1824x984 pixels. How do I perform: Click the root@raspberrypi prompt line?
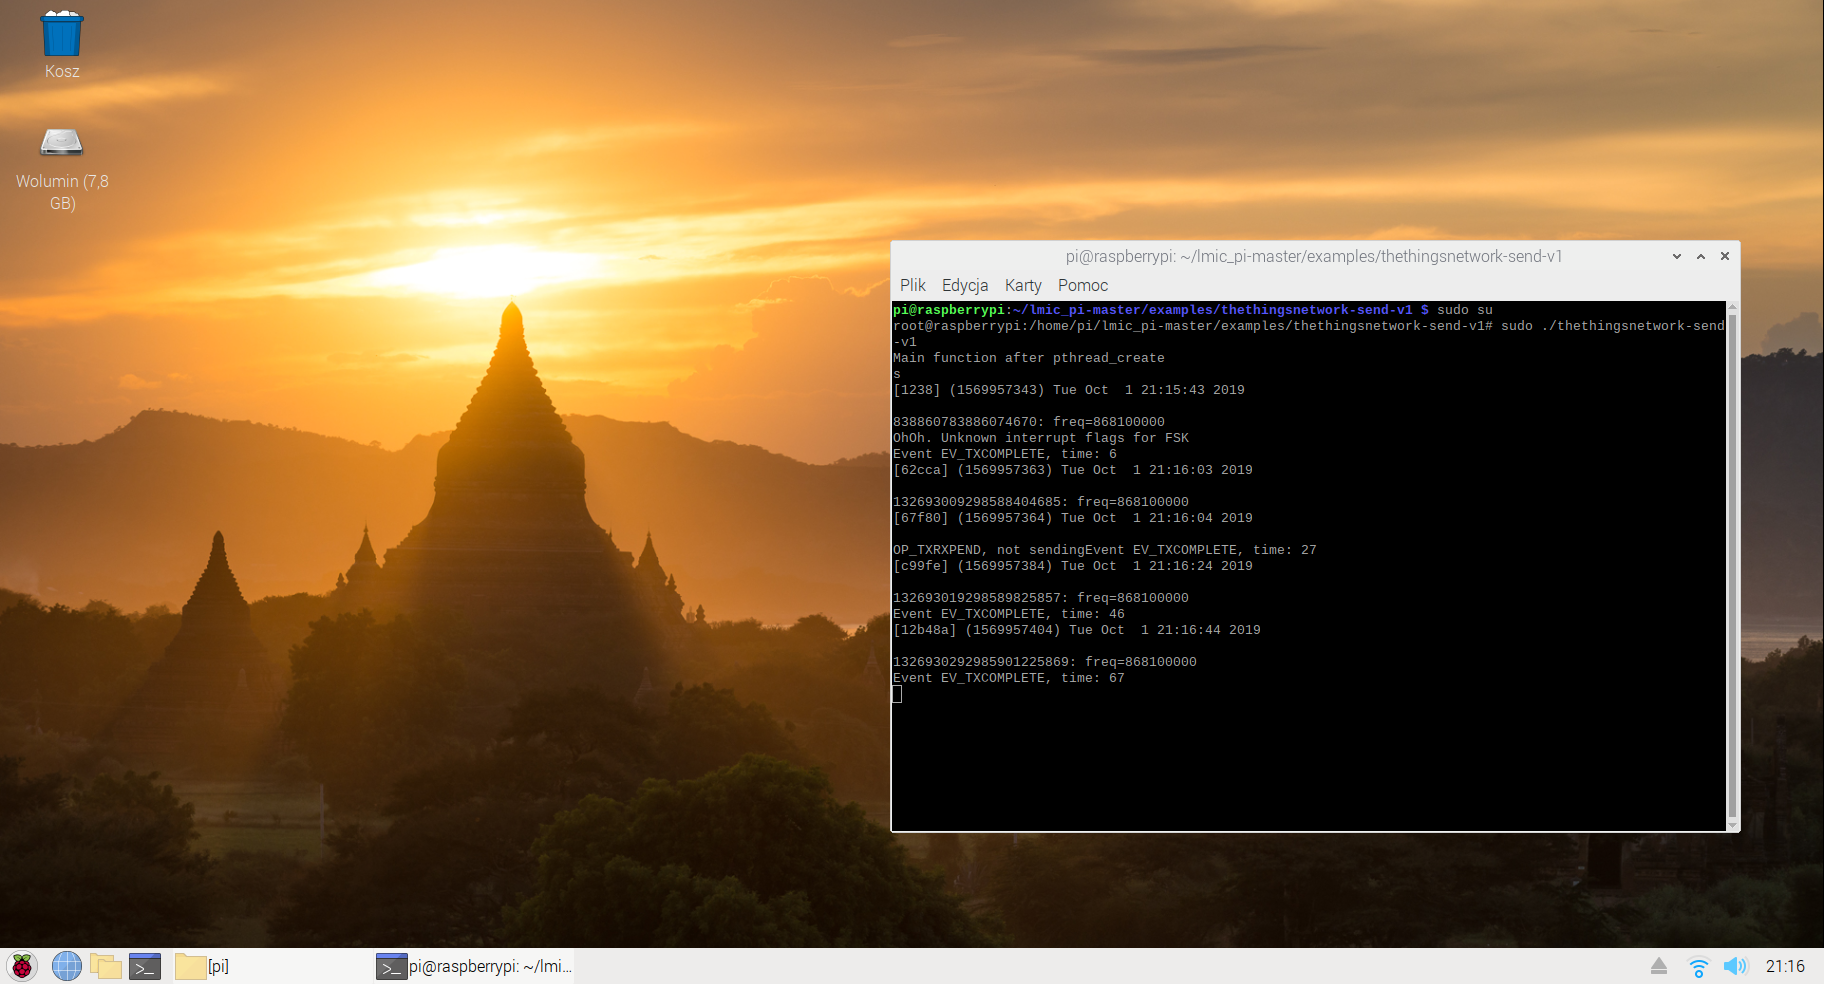[x=1309, y=334]
